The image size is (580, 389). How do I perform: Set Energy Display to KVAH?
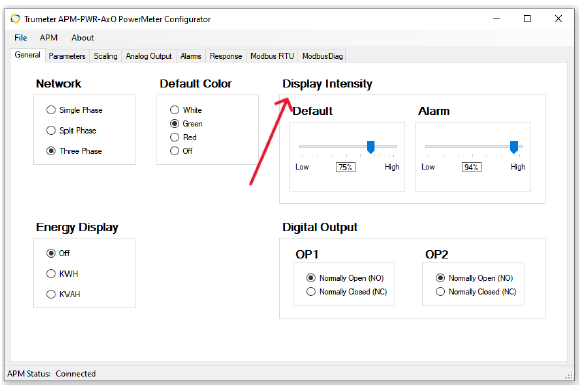[63, 294]
